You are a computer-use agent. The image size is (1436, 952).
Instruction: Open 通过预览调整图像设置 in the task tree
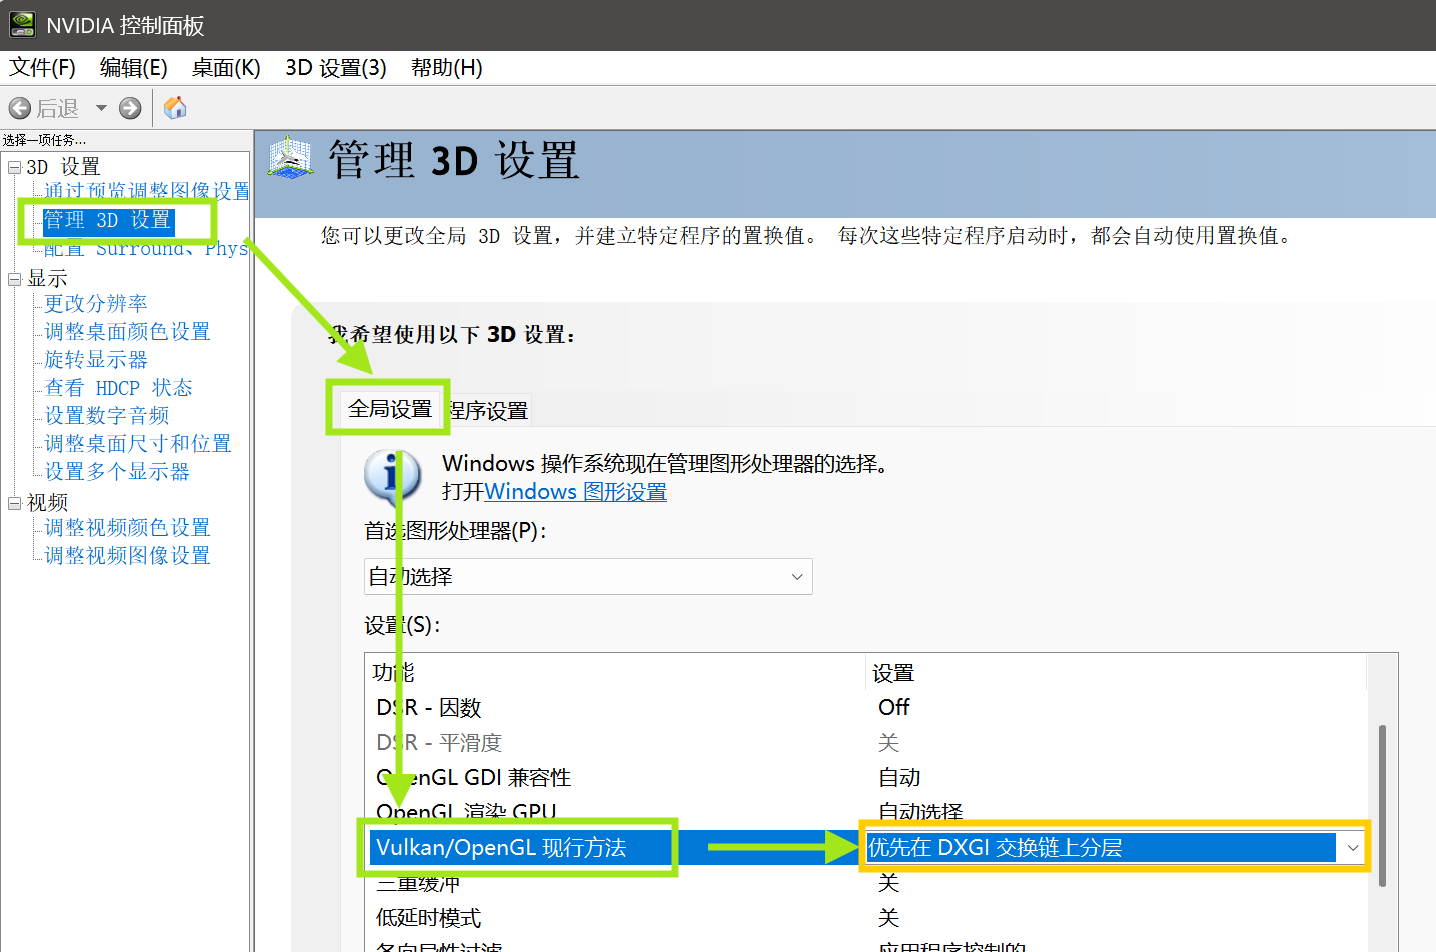tap(147, 191)
